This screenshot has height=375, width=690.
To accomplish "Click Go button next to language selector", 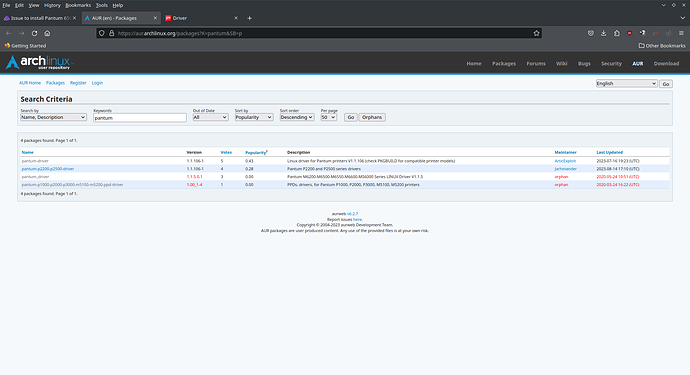I will click(666, 84).
